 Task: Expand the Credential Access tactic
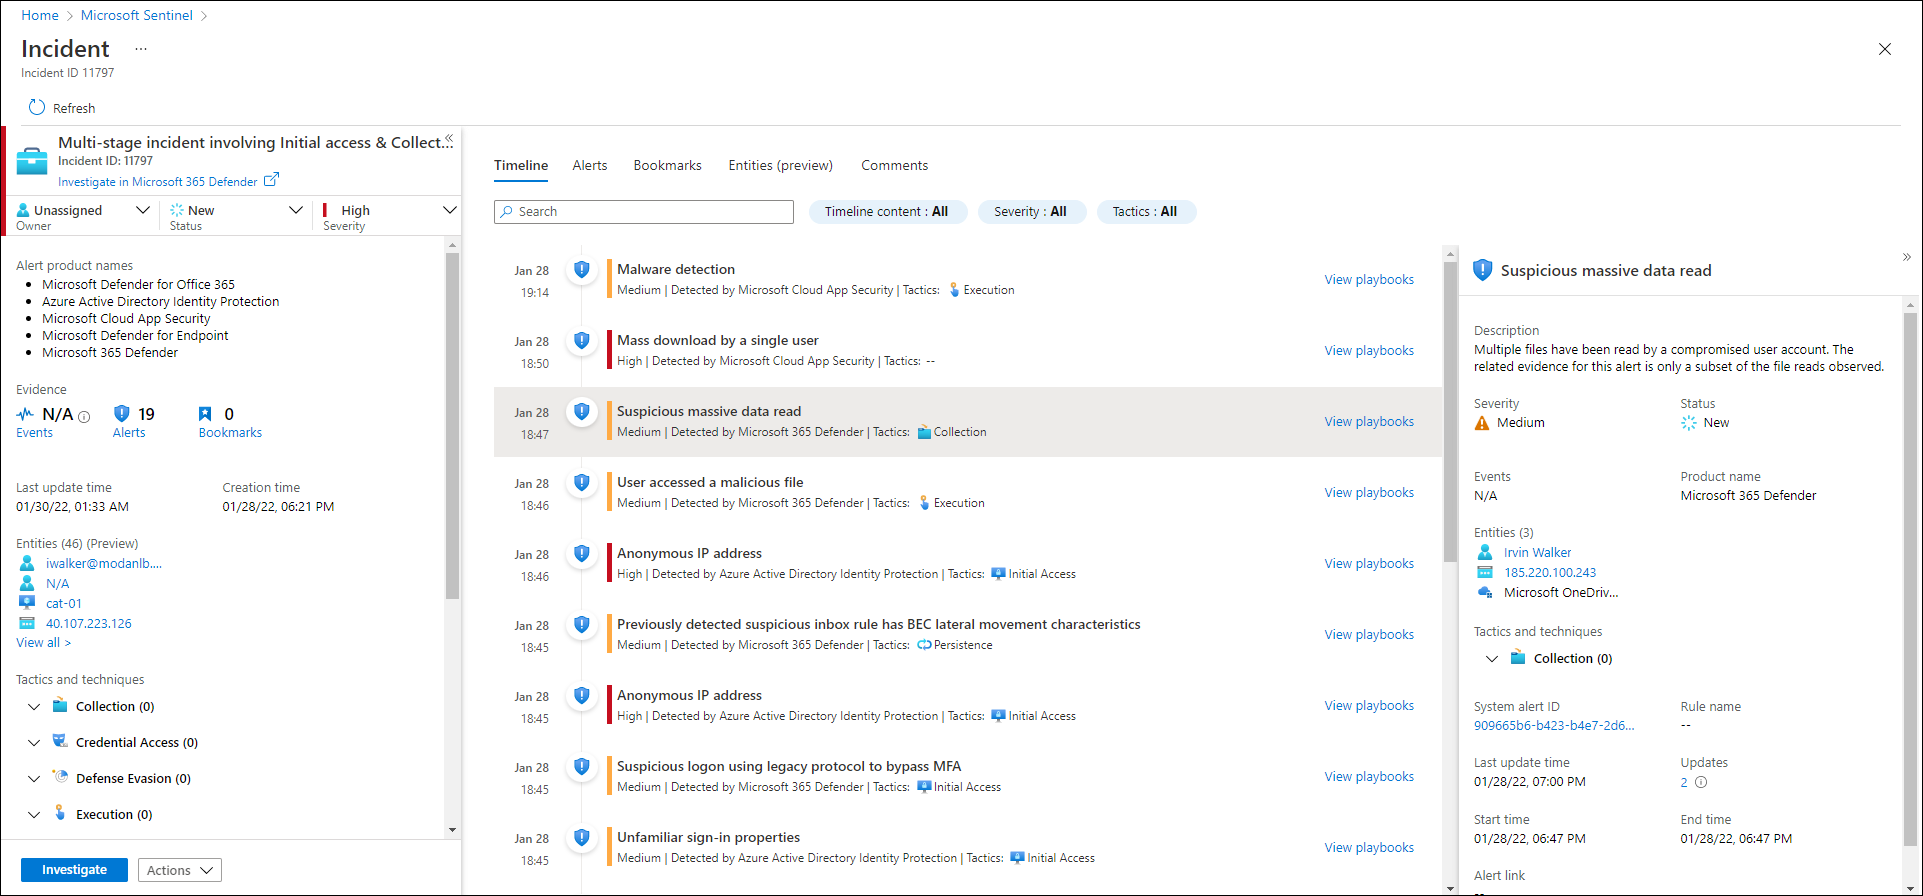pyautogui.click(x=34, y=743)
